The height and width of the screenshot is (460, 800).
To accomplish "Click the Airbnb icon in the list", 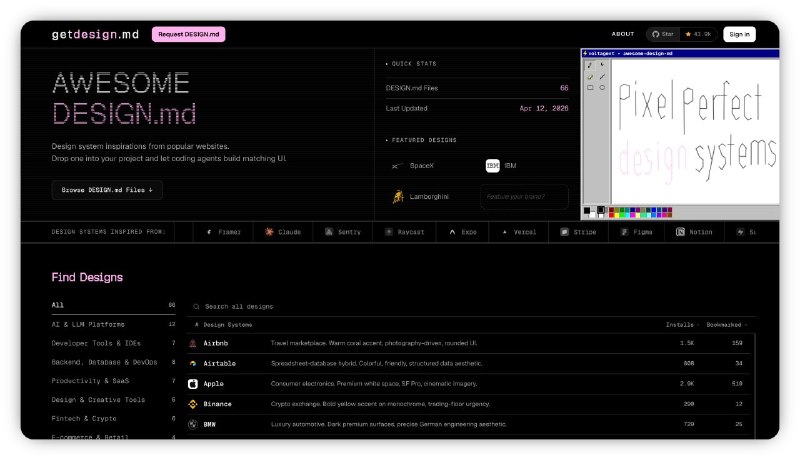I will 193,343.
